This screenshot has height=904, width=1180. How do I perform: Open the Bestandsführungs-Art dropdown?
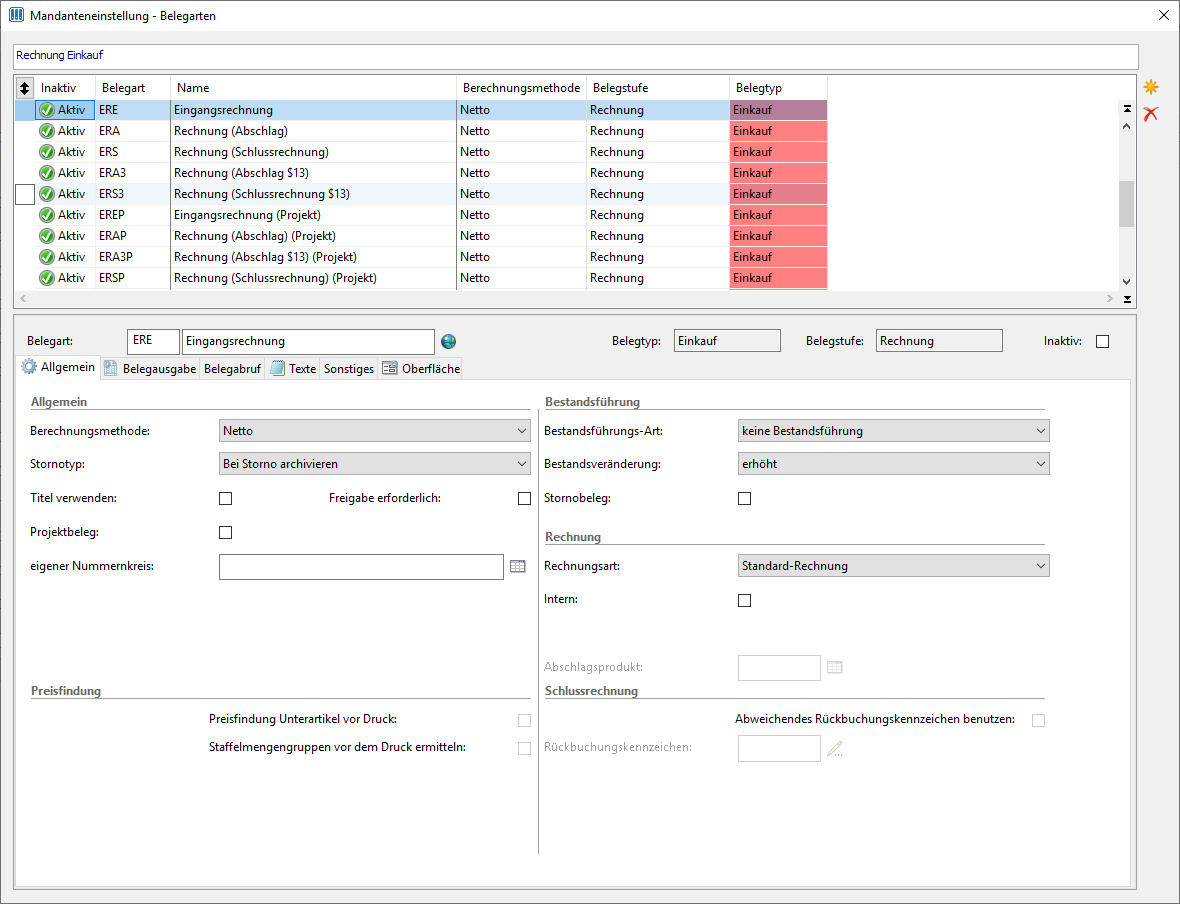coord(893,431)
